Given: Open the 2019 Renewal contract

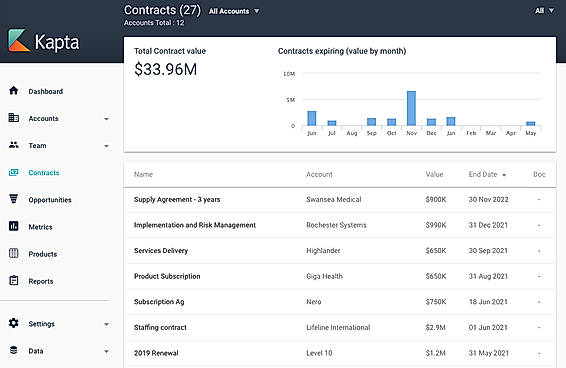Looking at the screenshot, I should 156,353.
